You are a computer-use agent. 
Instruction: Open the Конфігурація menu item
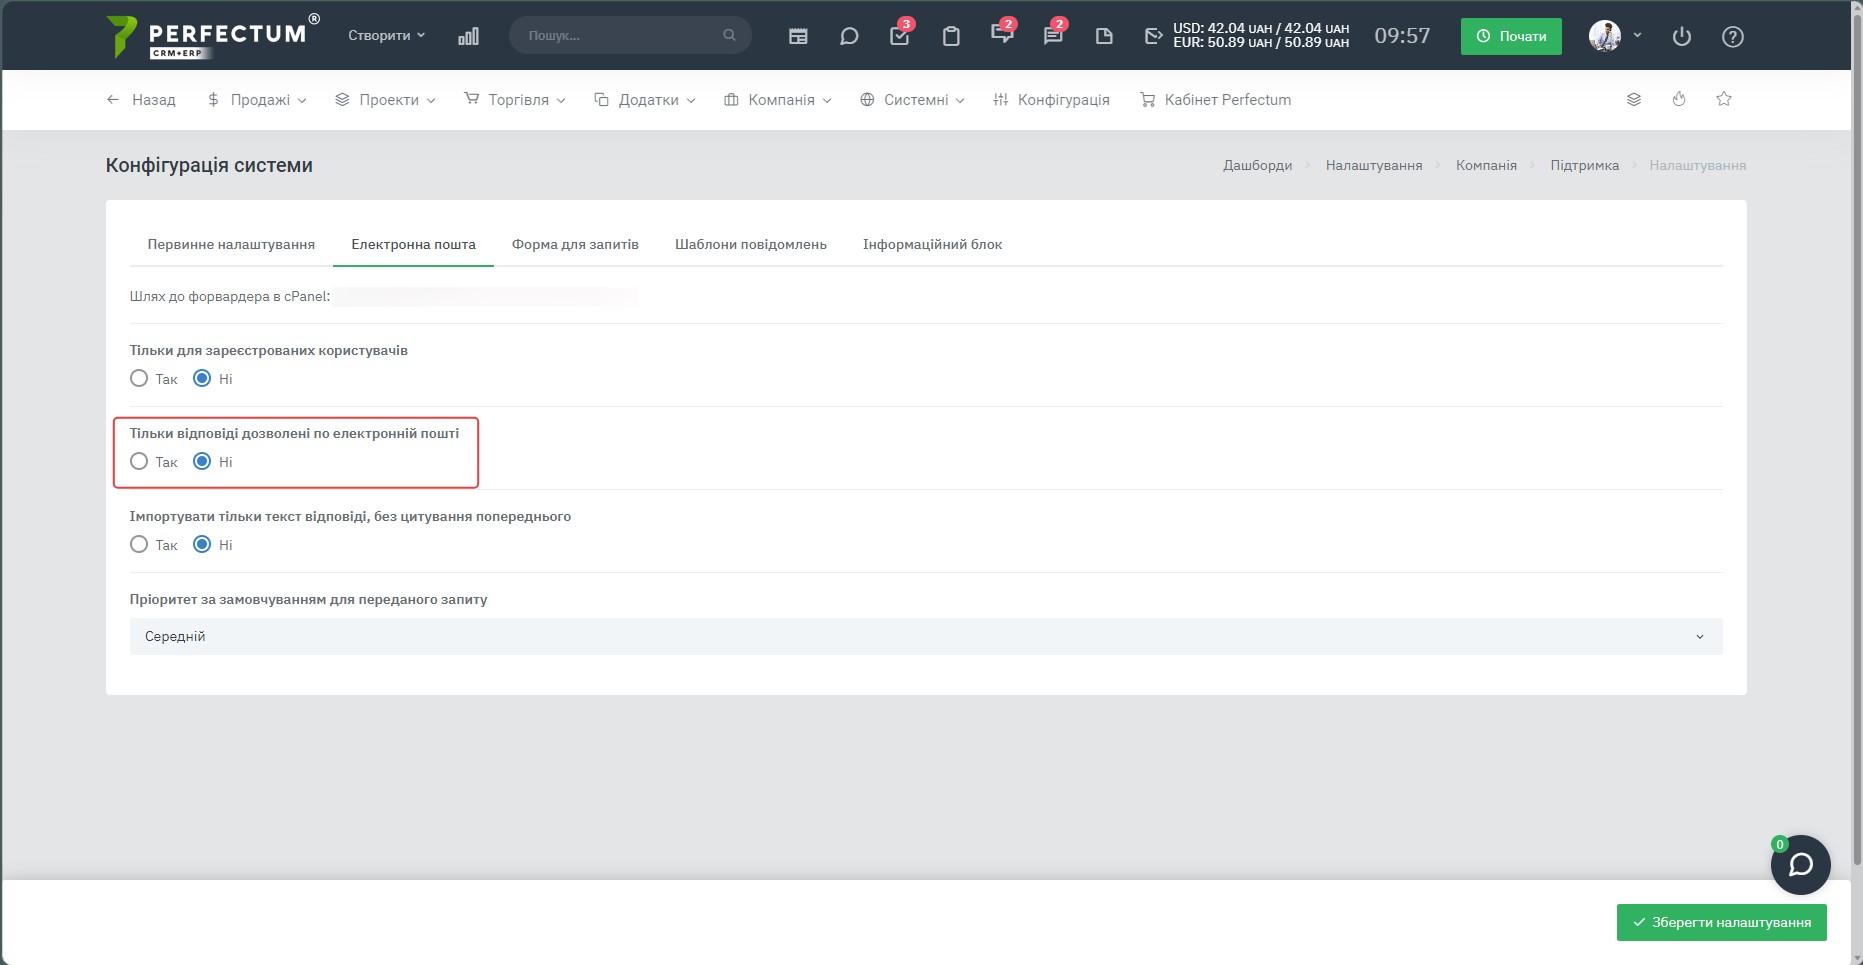pyautogui.click(x=1051, y=100)
